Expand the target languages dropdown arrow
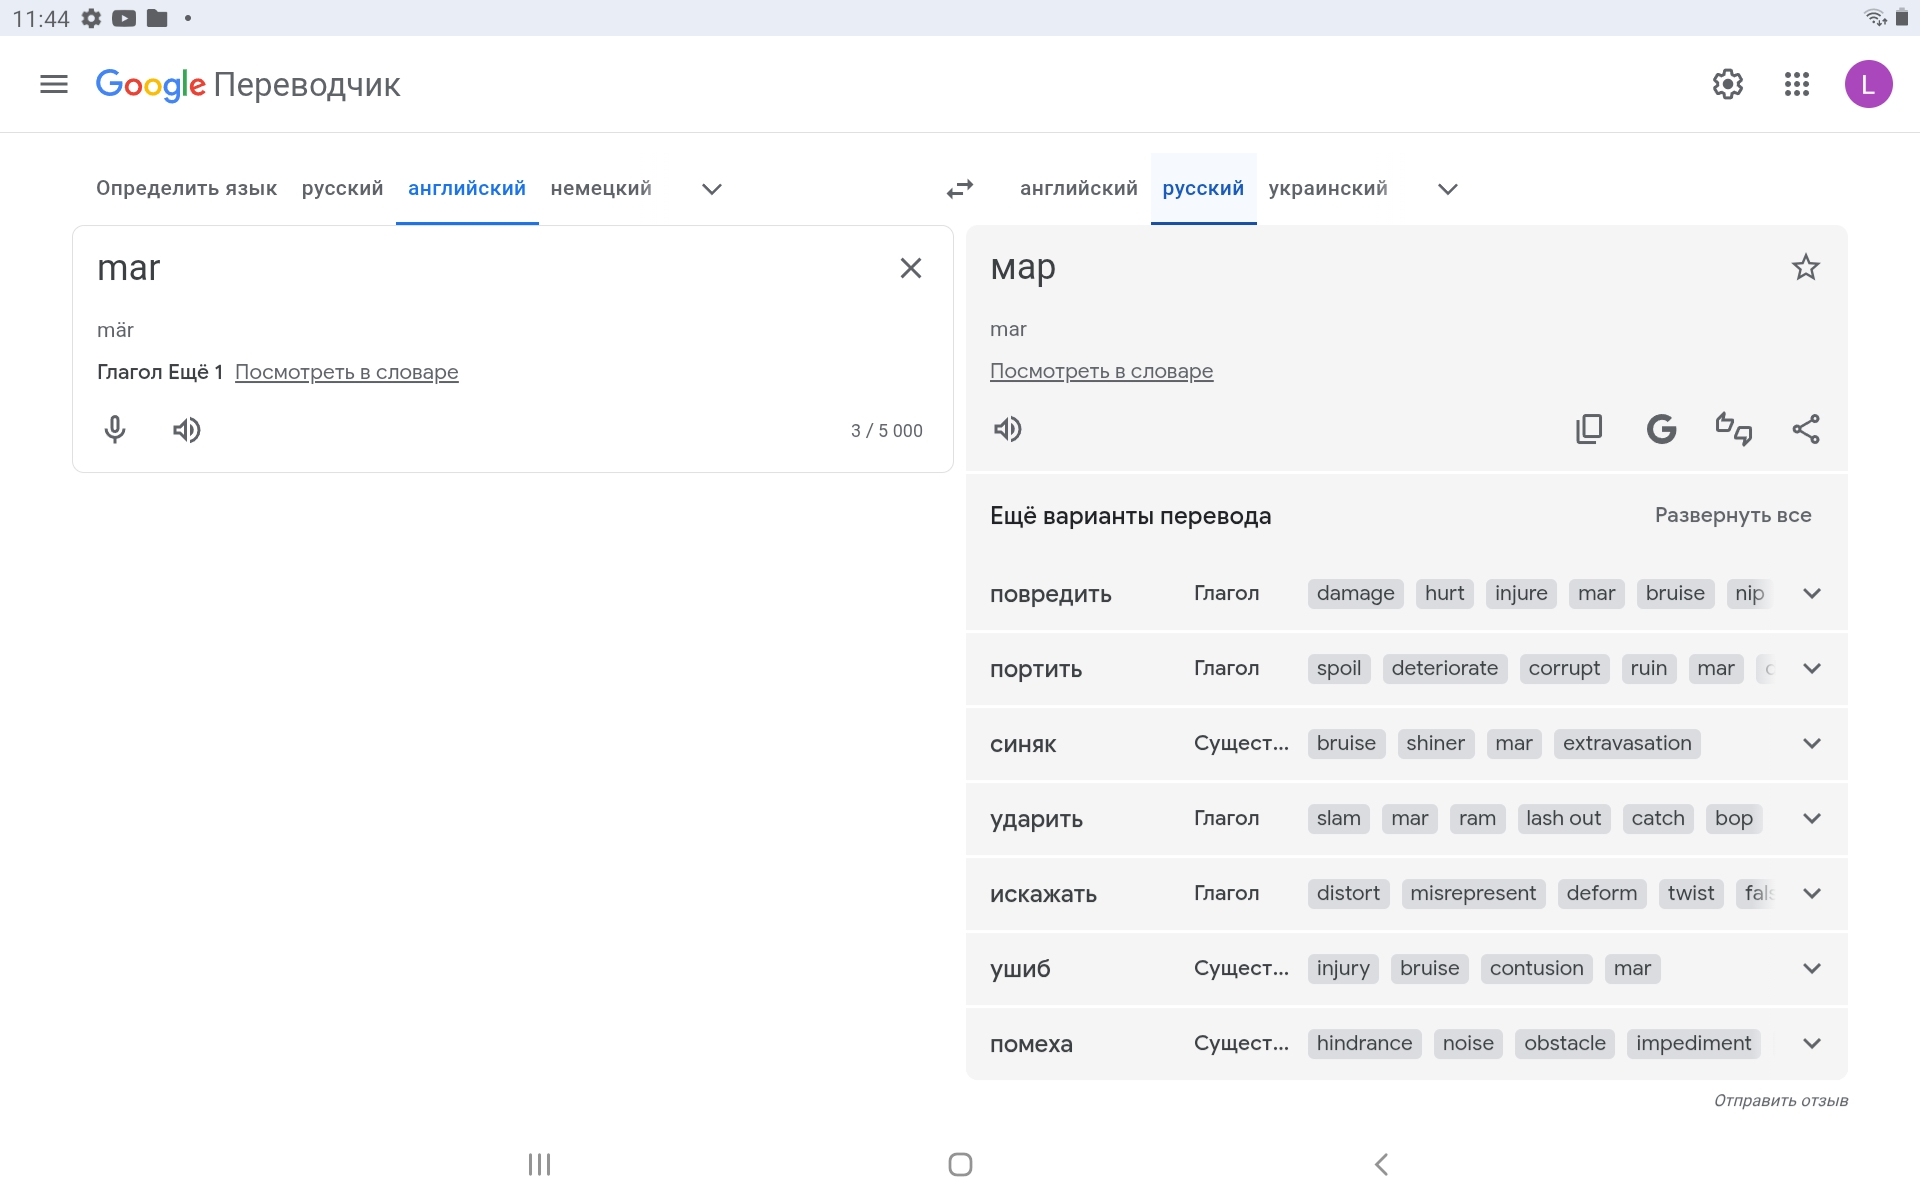1920x1200 pixels. tap(1448, 189)
